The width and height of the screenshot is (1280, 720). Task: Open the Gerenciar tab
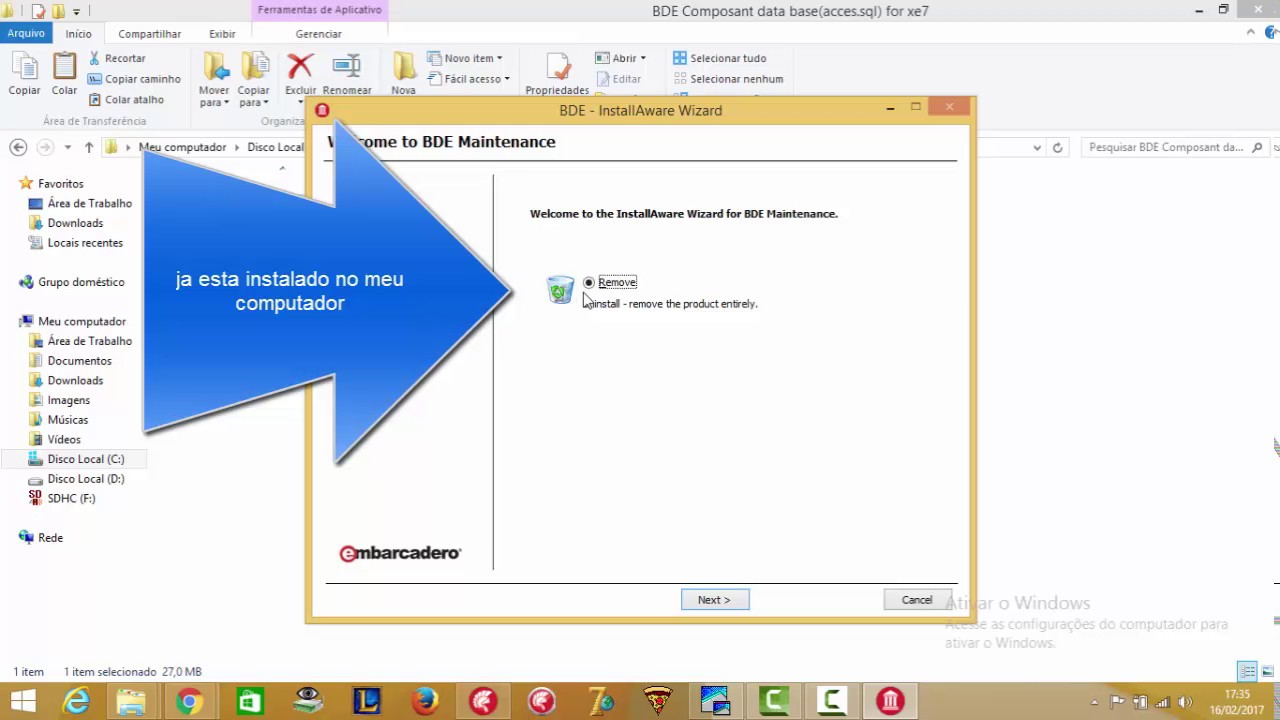(319, 34)
